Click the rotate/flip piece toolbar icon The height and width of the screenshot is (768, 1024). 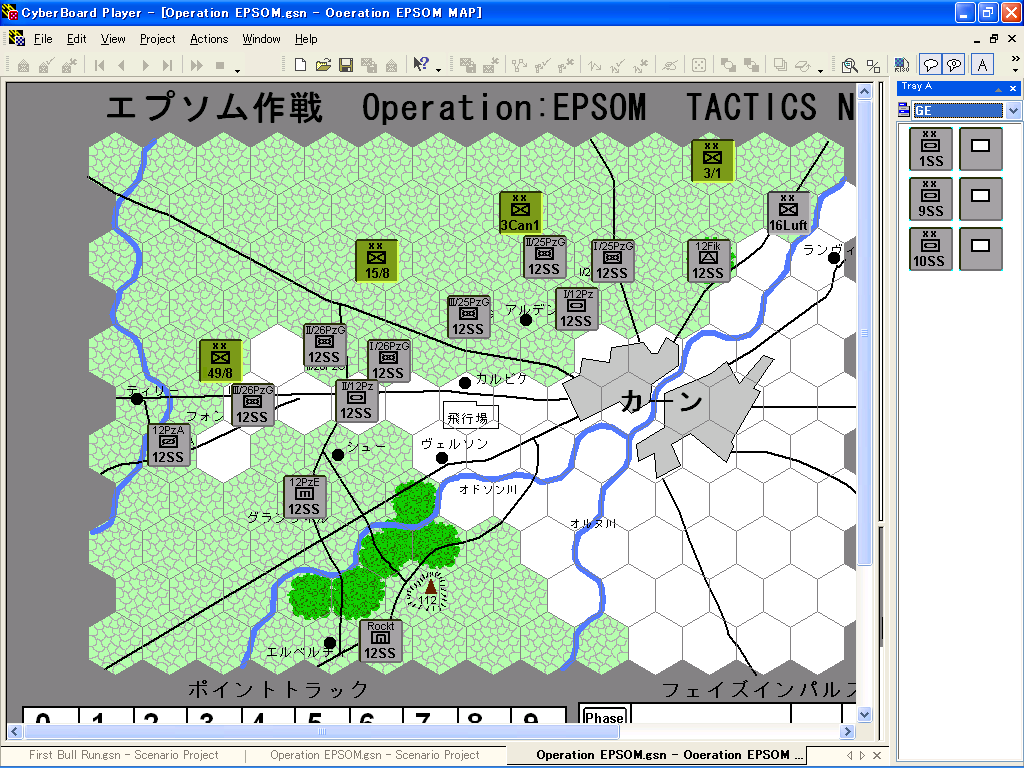point(803,65)
